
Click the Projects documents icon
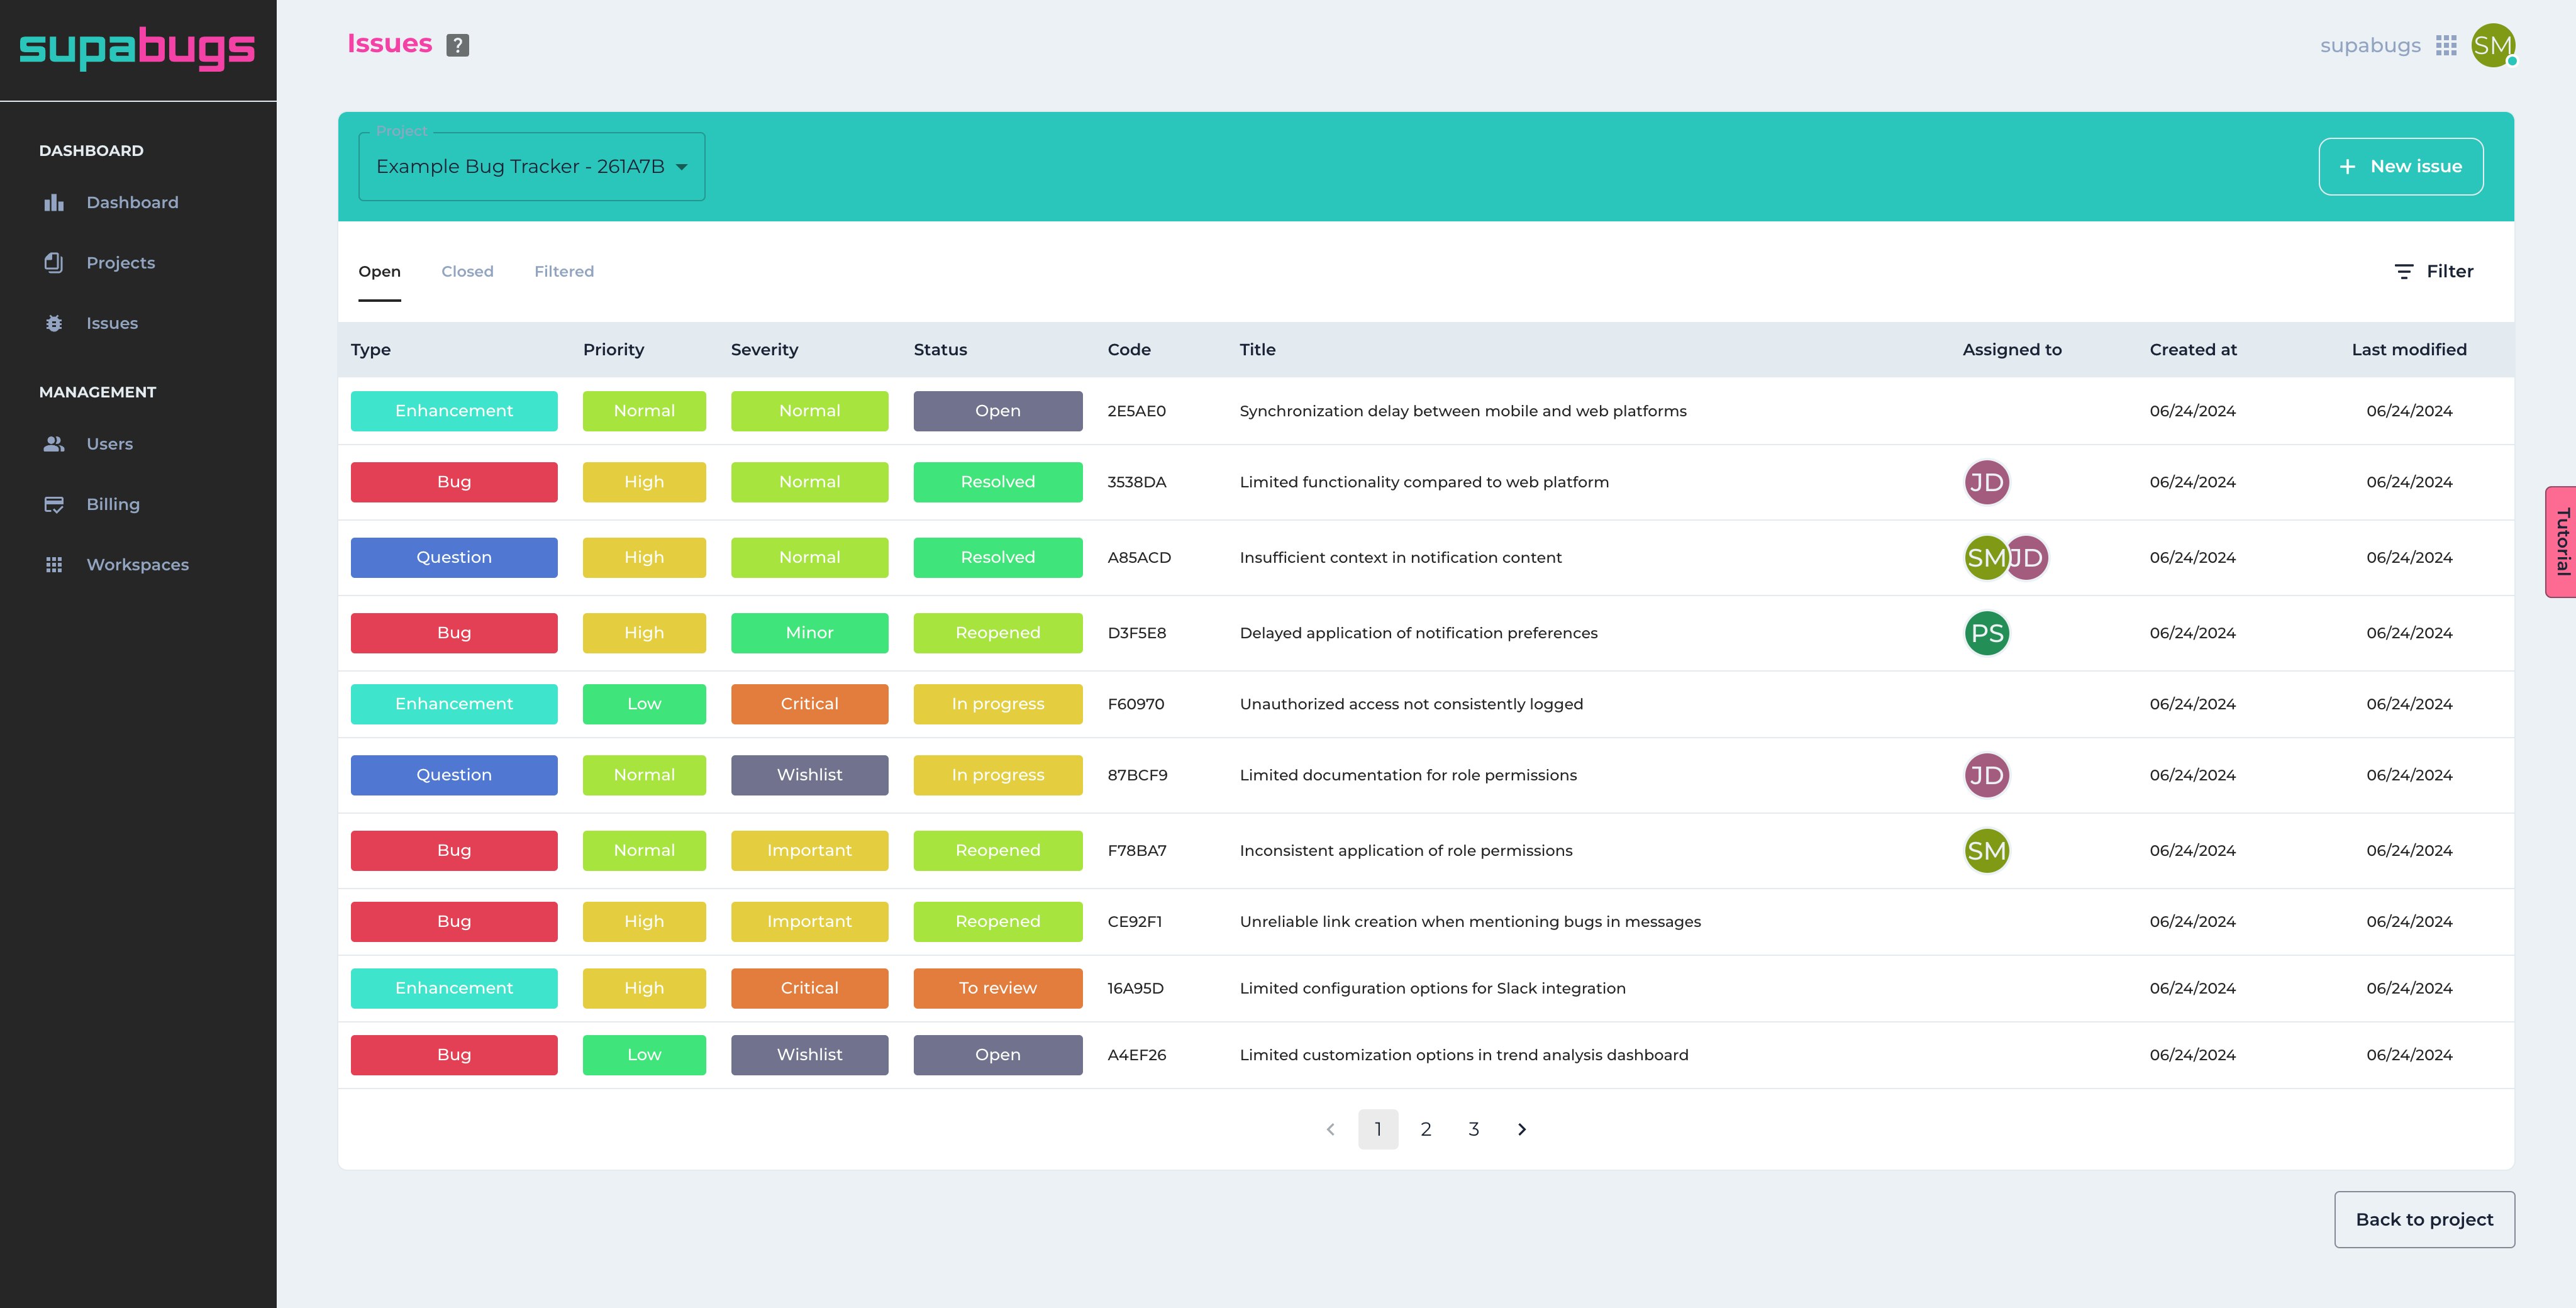click(54, 263)
